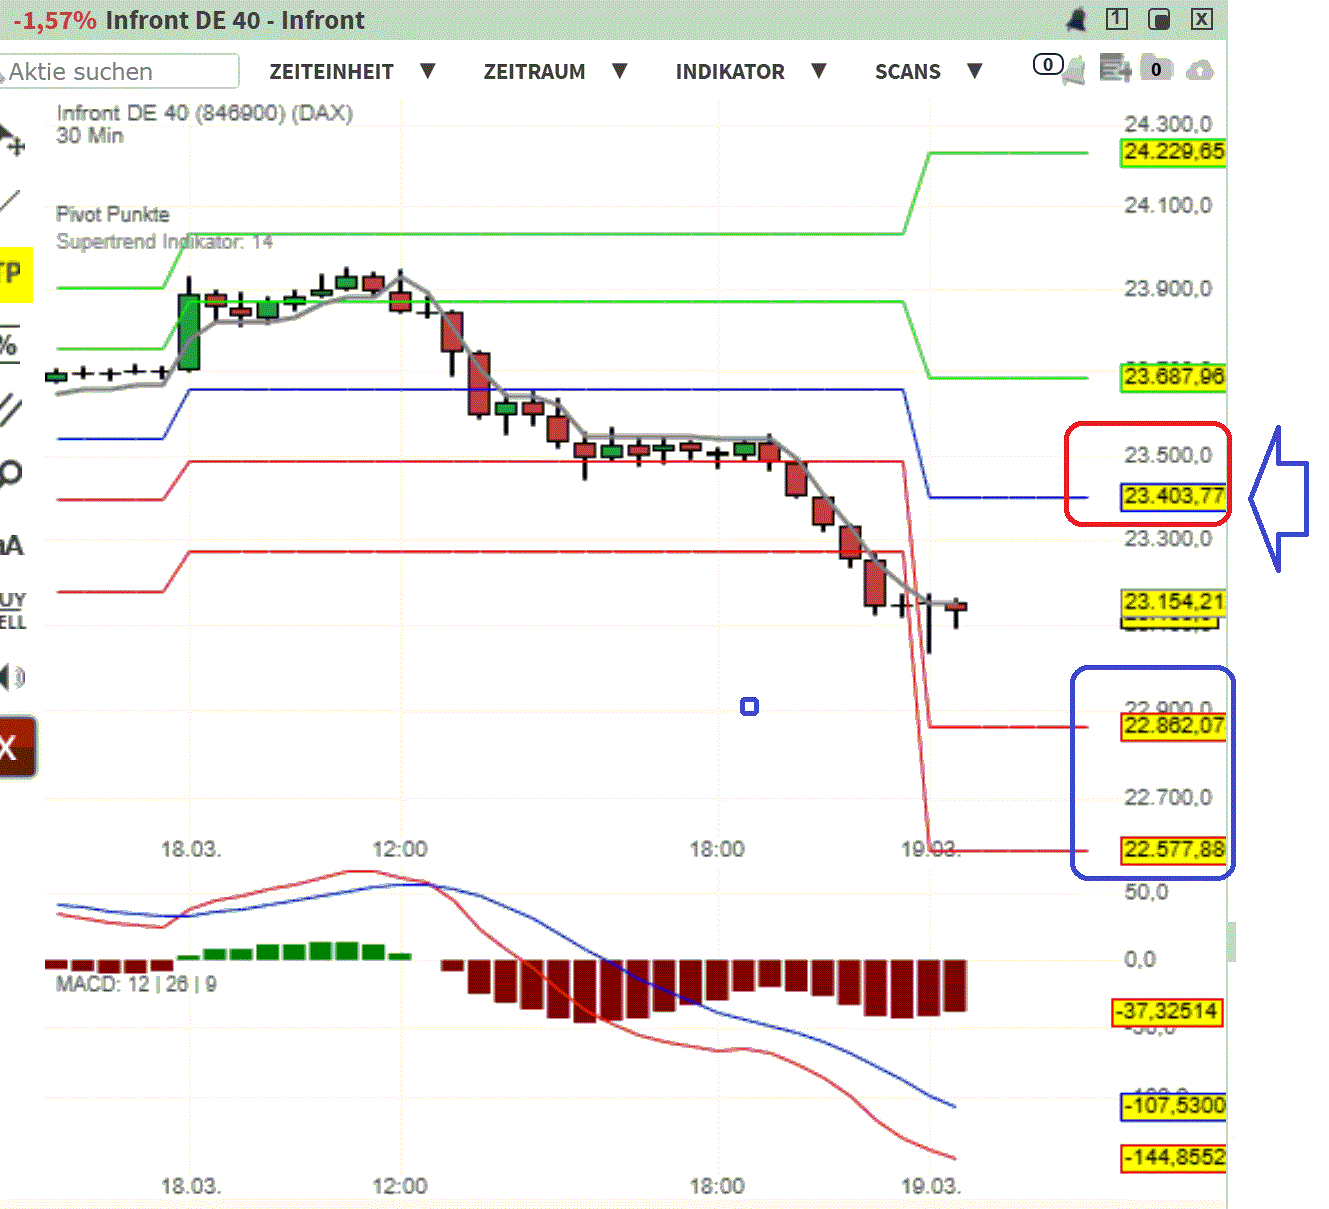
Task: Click the -37,32514 MACD histogram value
Action: 1168,1012
